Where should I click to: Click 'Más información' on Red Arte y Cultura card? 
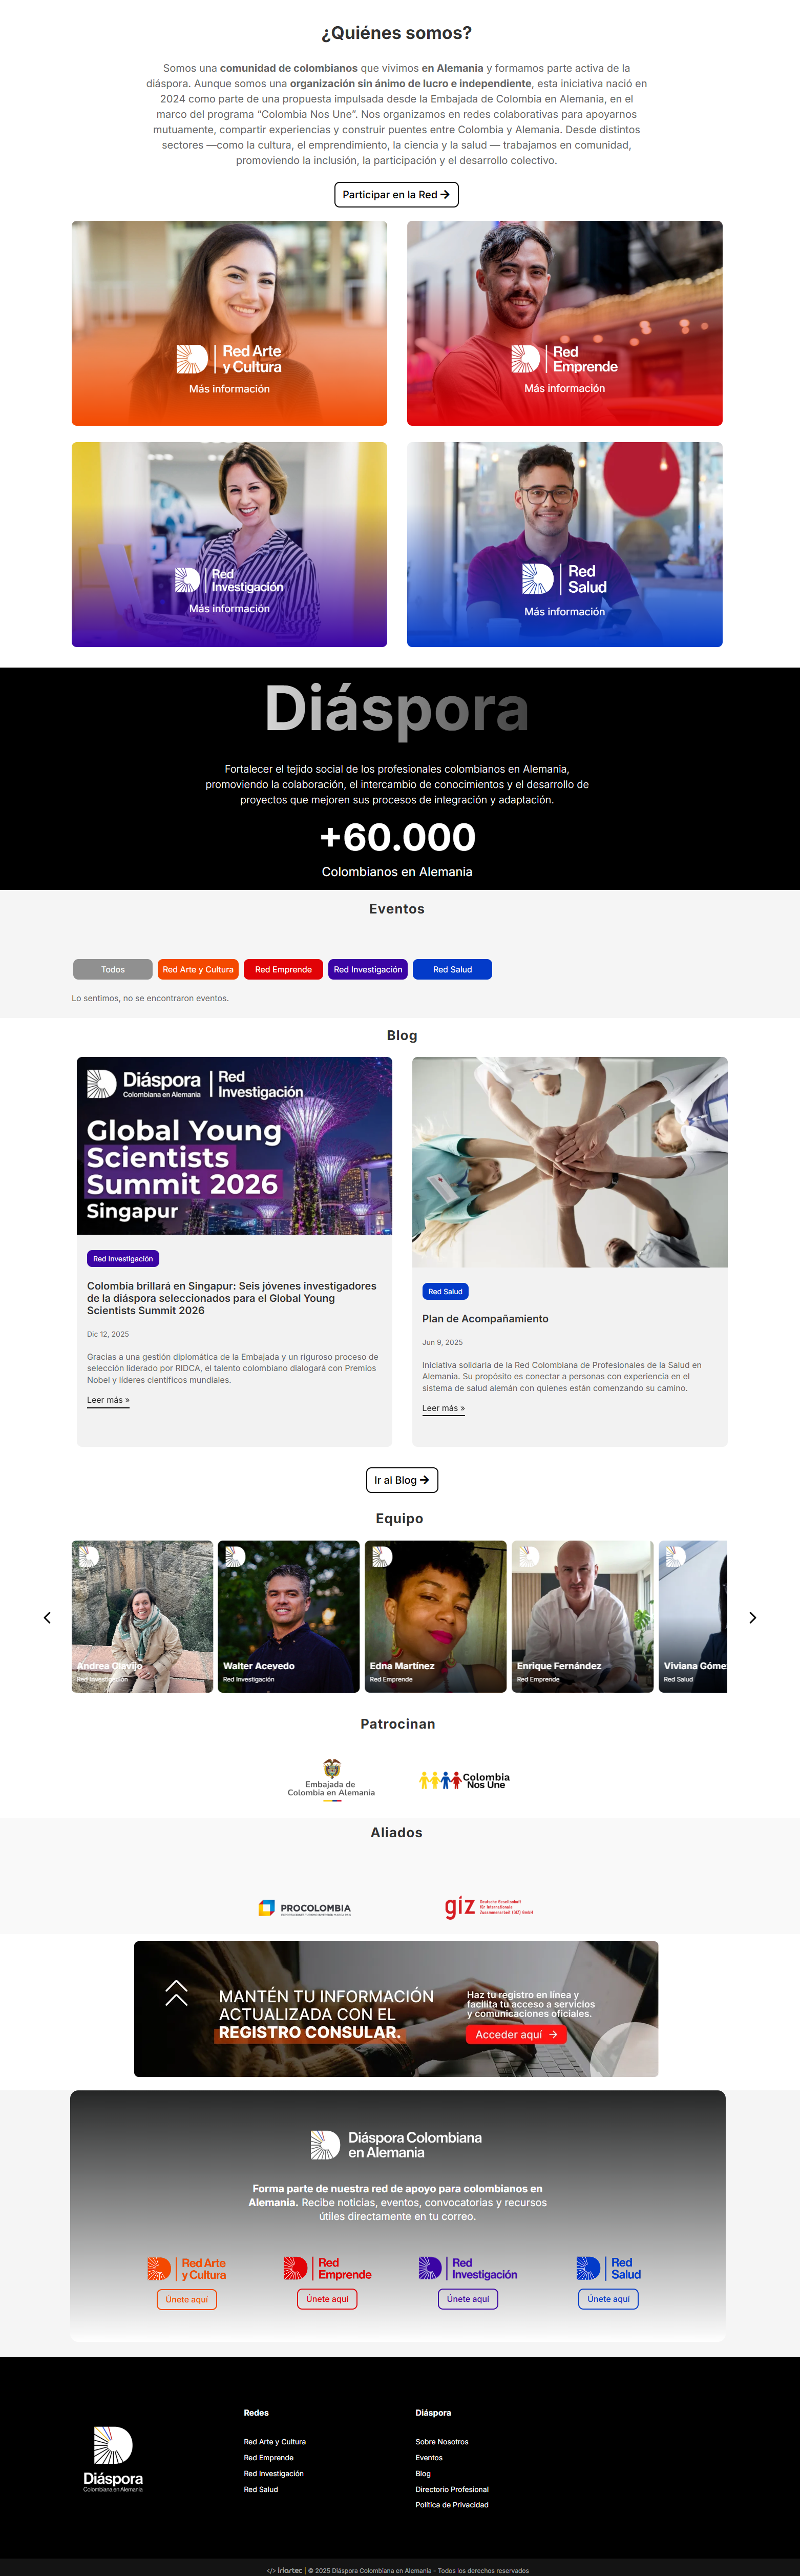click(229, 389)
